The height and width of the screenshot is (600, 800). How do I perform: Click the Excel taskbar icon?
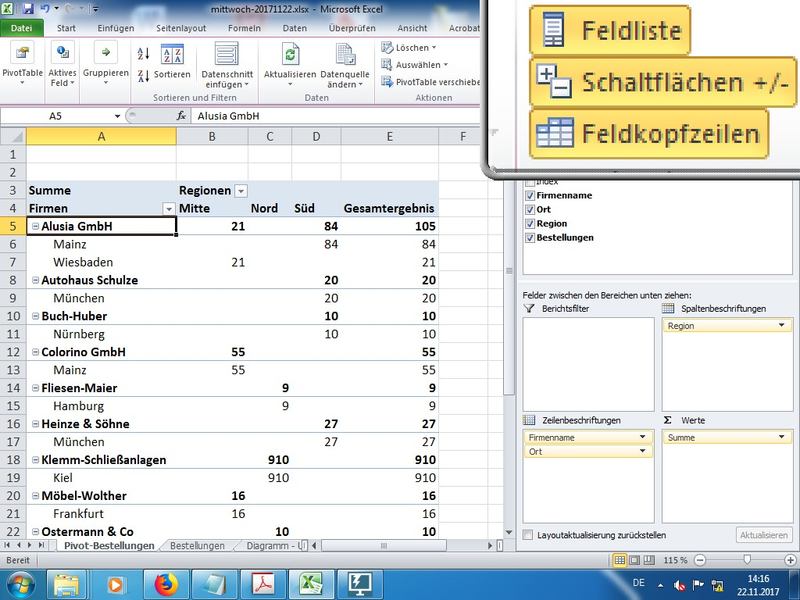pyautogui.click(x=311, y=585)
